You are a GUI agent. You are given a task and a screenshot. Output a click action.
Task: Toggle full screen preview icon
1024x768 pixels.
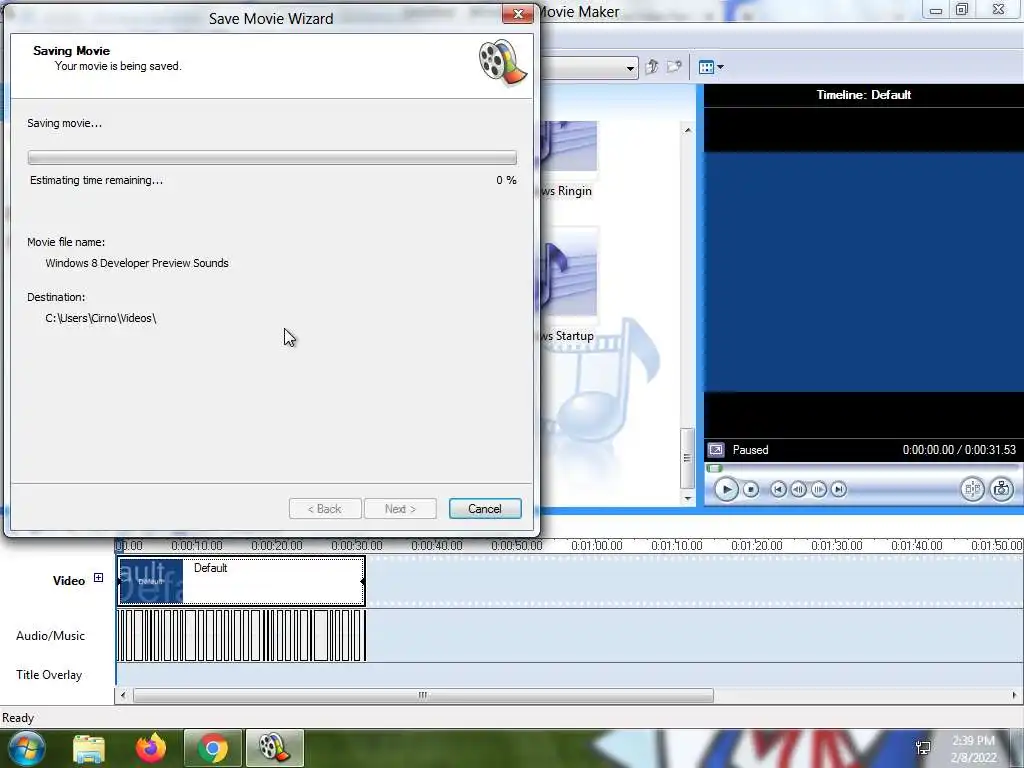click(x=716, y=450)
